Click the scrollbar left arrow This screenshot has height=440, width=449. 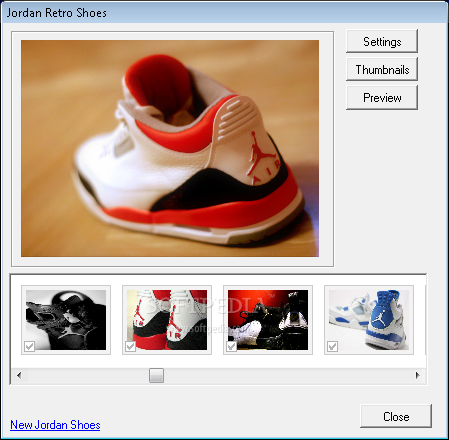(x=19, y=376)
